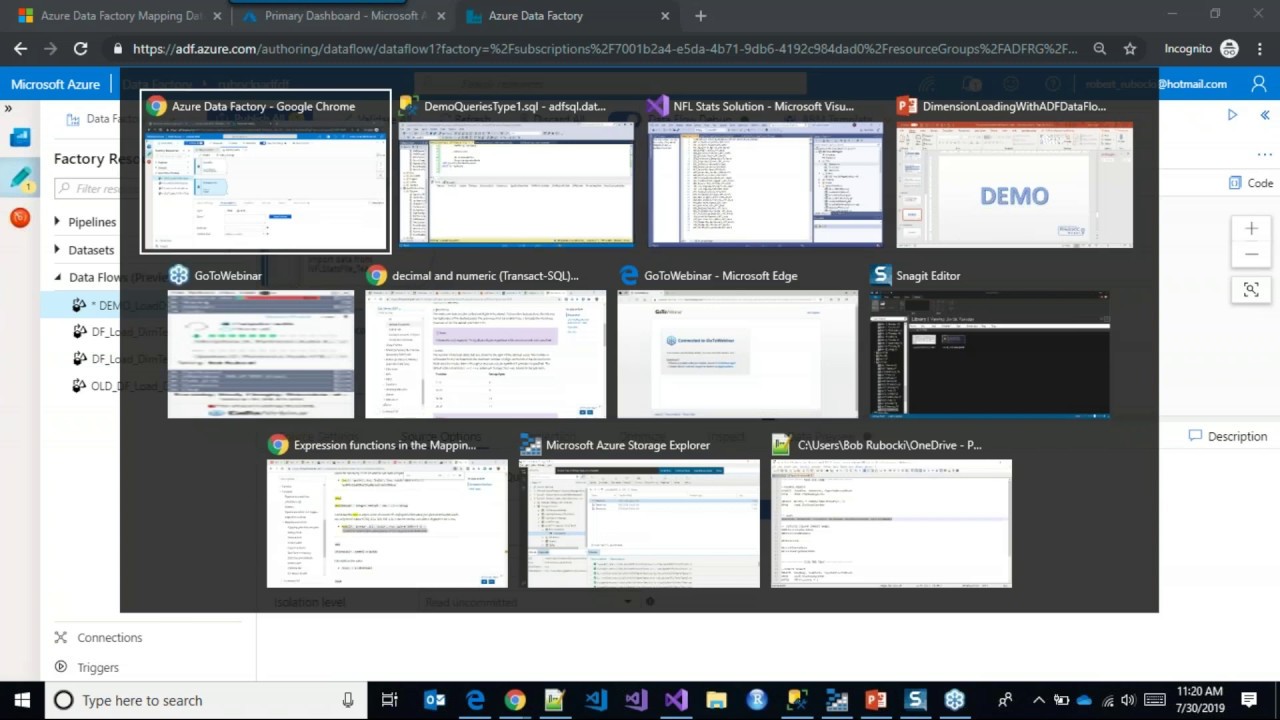The width and height of the screenshot is (1280, 720).
Task: Click the Type here to search box
Action: [x=205, y=700]
